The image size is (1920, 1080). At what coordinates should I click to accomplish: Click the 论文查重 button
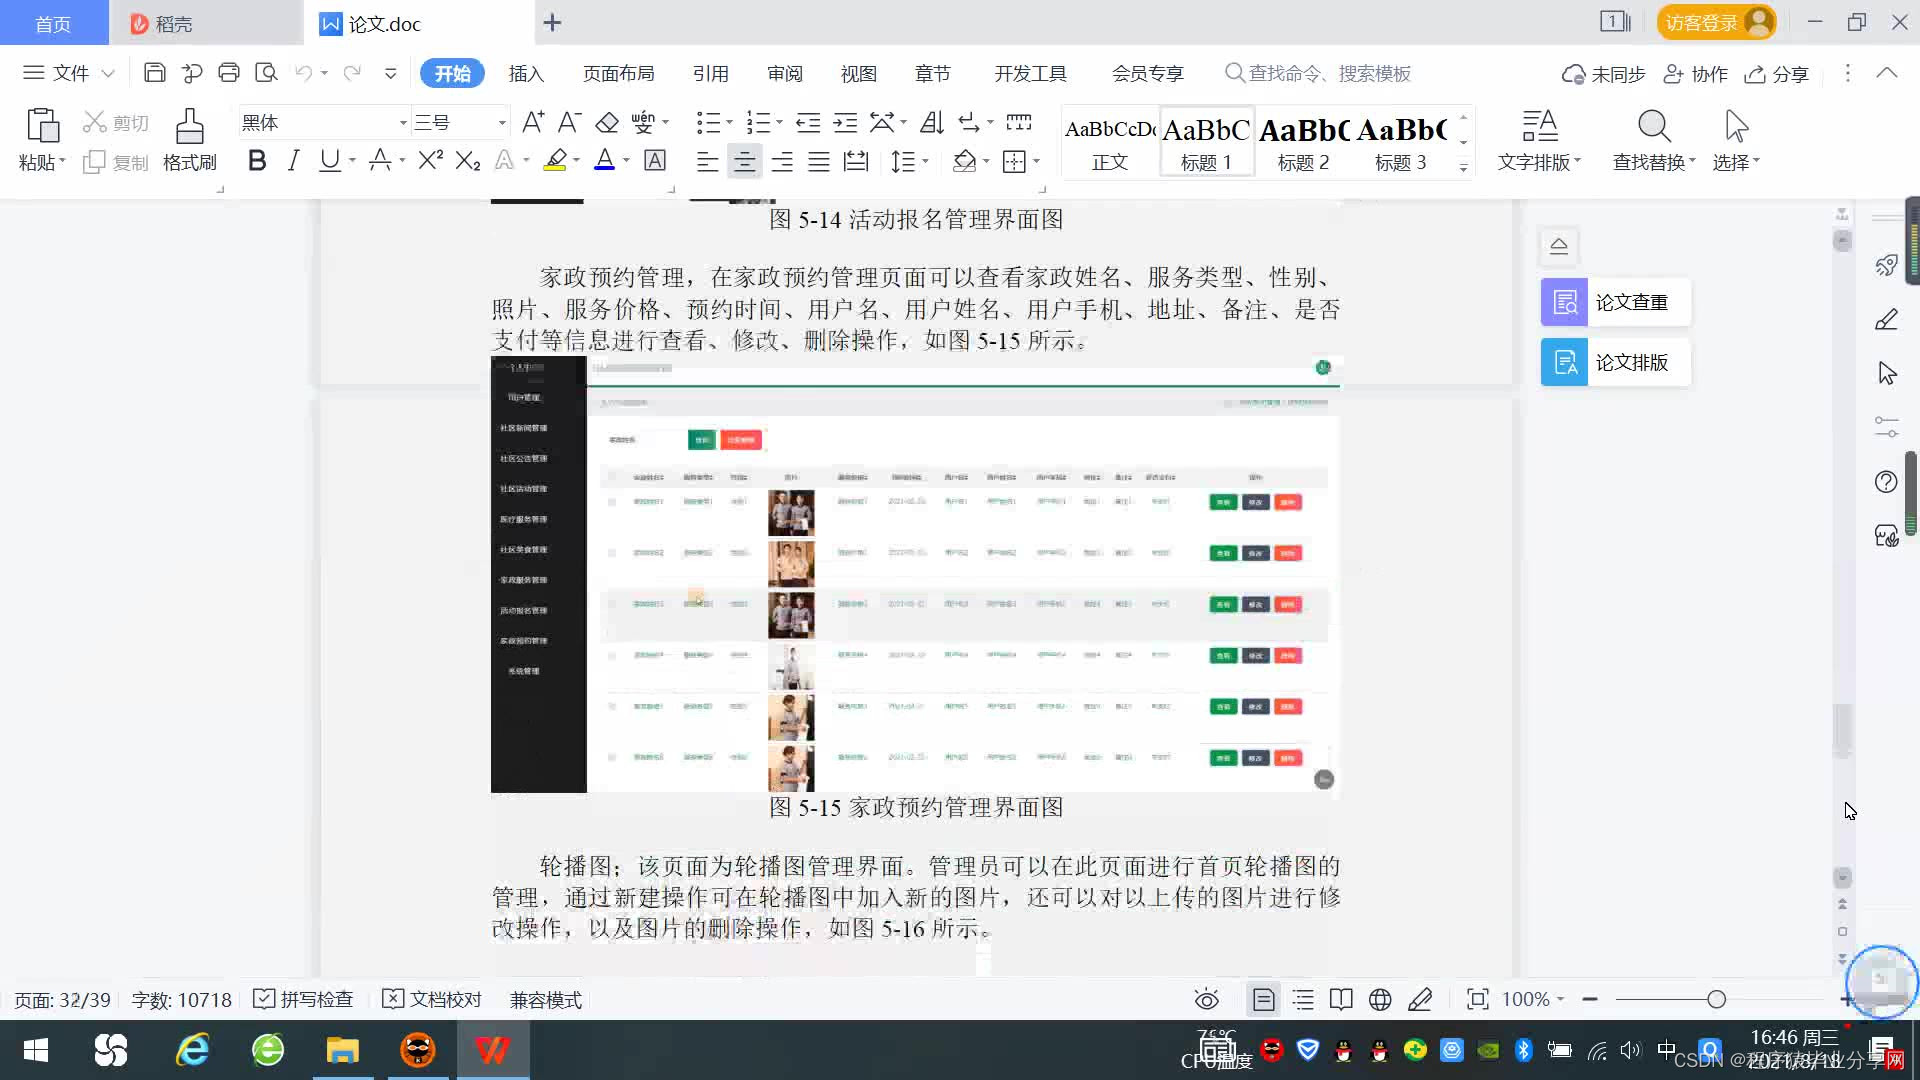pyautogui.click(x=1615, y=302)
